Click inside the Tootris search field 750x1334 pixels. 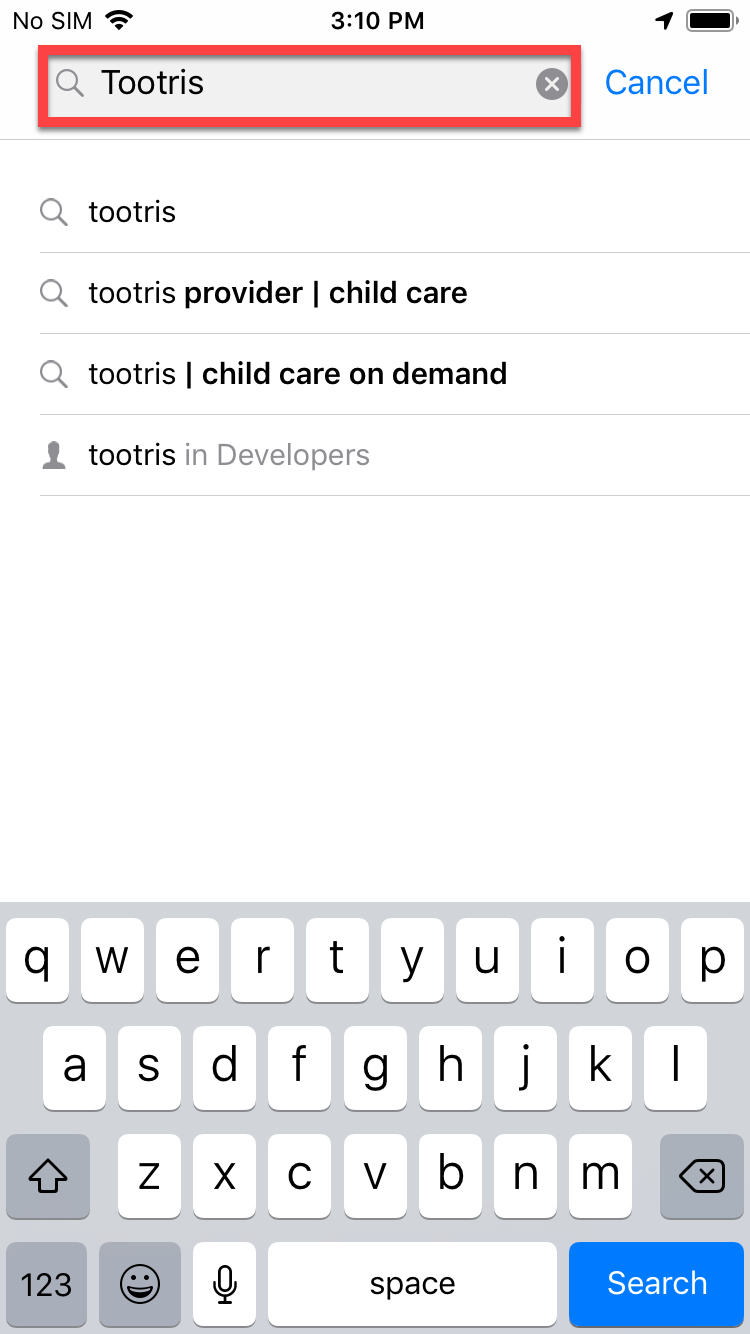310,84
